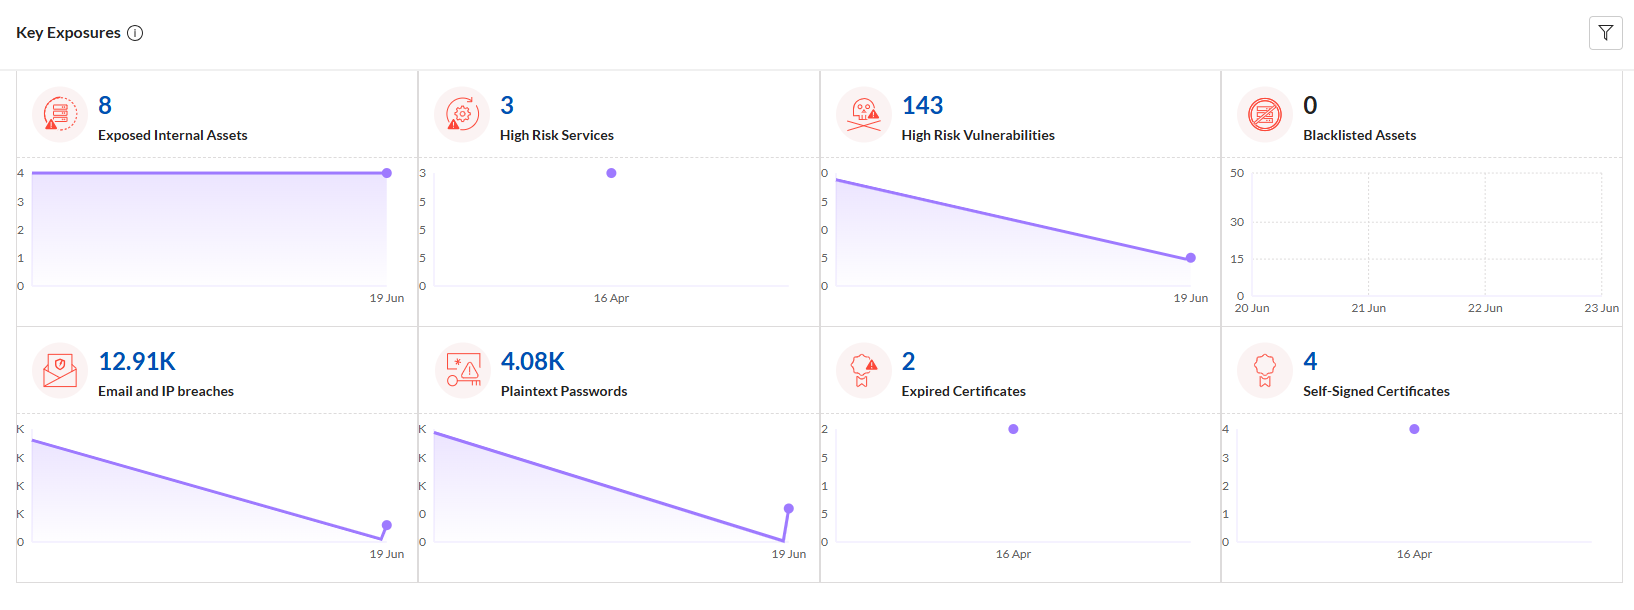Open the 4.08K Plaintext Passwords count
This screenshot has width=1634, height=610.
[x=533, y=362]
